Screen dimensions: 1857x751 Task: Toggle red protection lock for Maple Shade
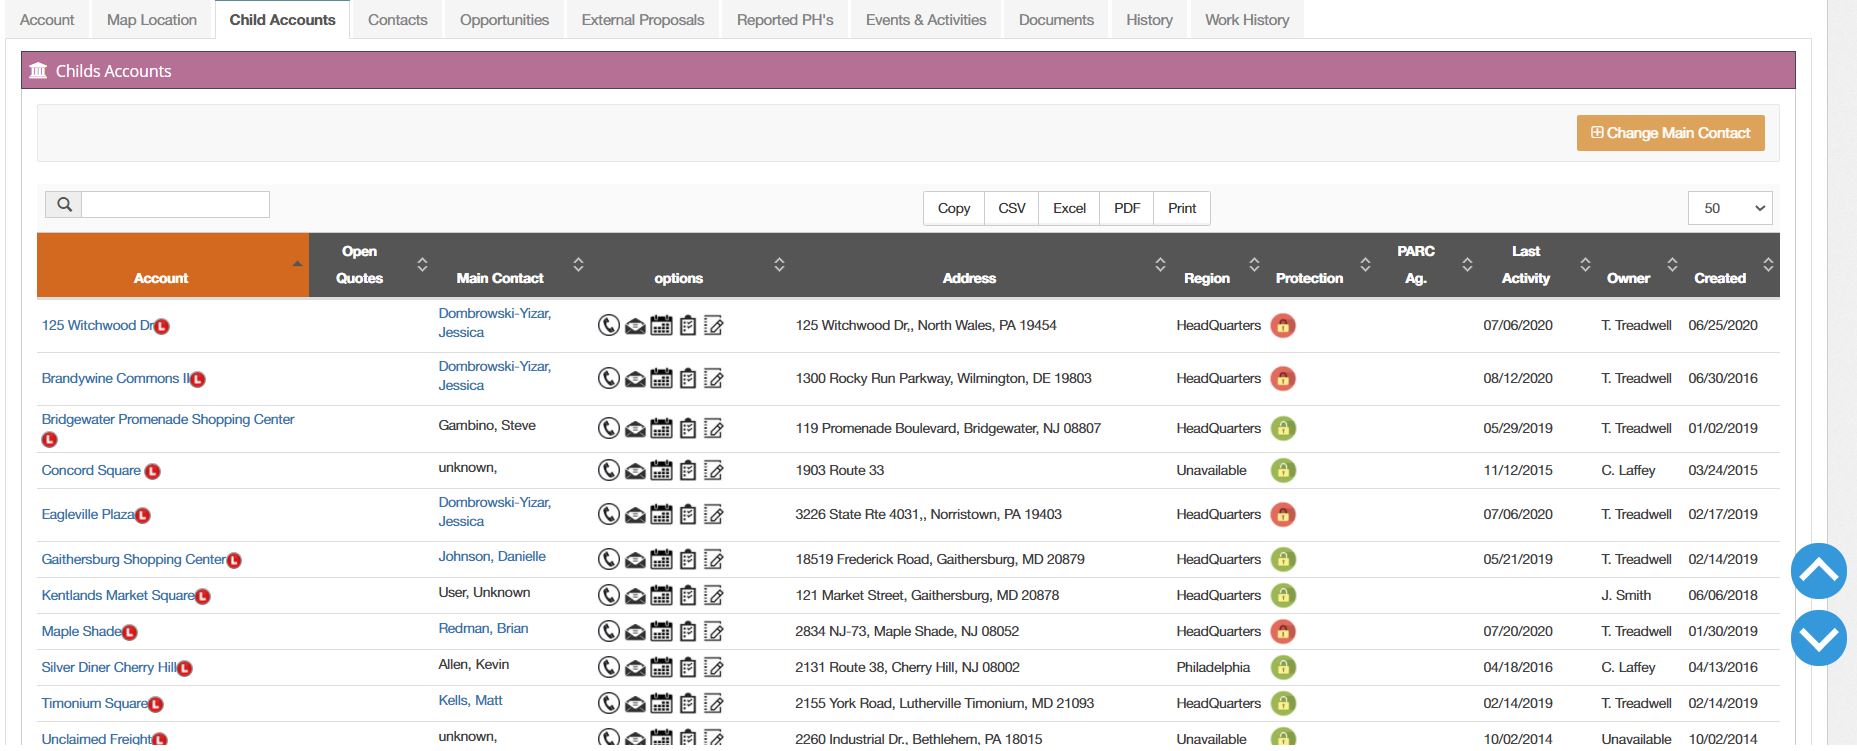[1283, 631]
